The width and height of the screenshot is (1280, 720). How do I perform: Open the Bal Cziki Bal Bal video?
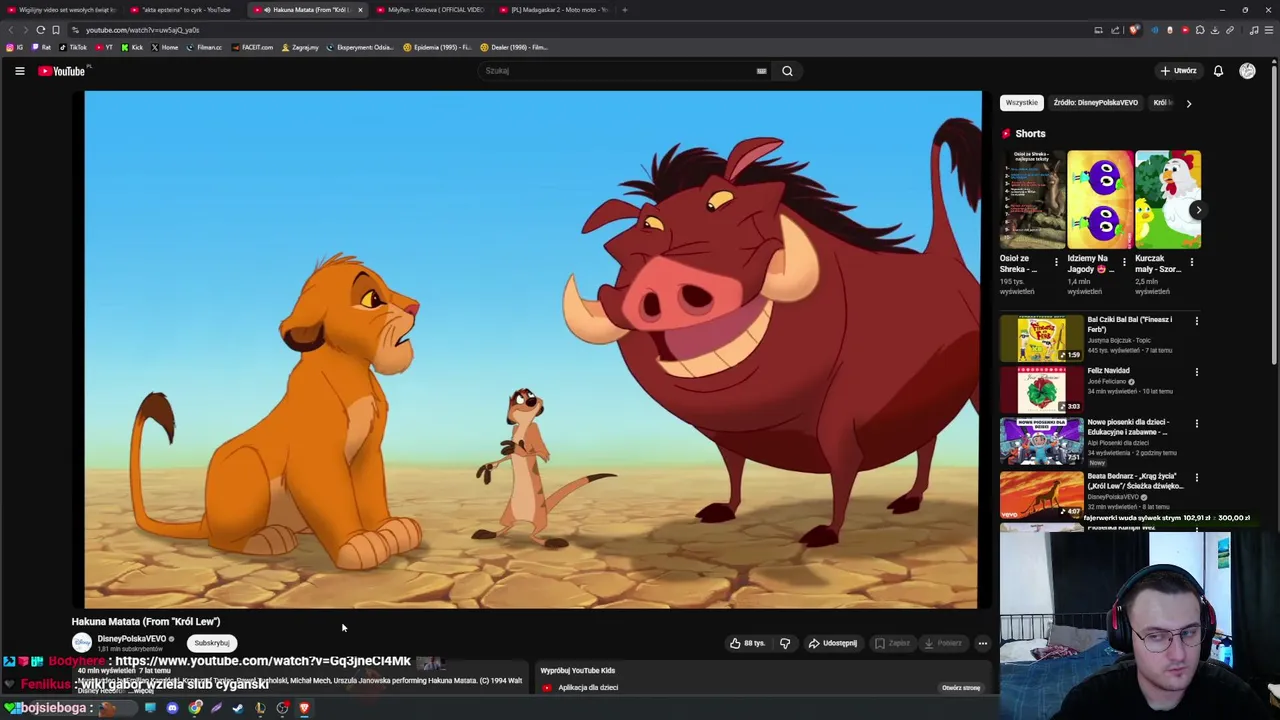(1042, 339)
